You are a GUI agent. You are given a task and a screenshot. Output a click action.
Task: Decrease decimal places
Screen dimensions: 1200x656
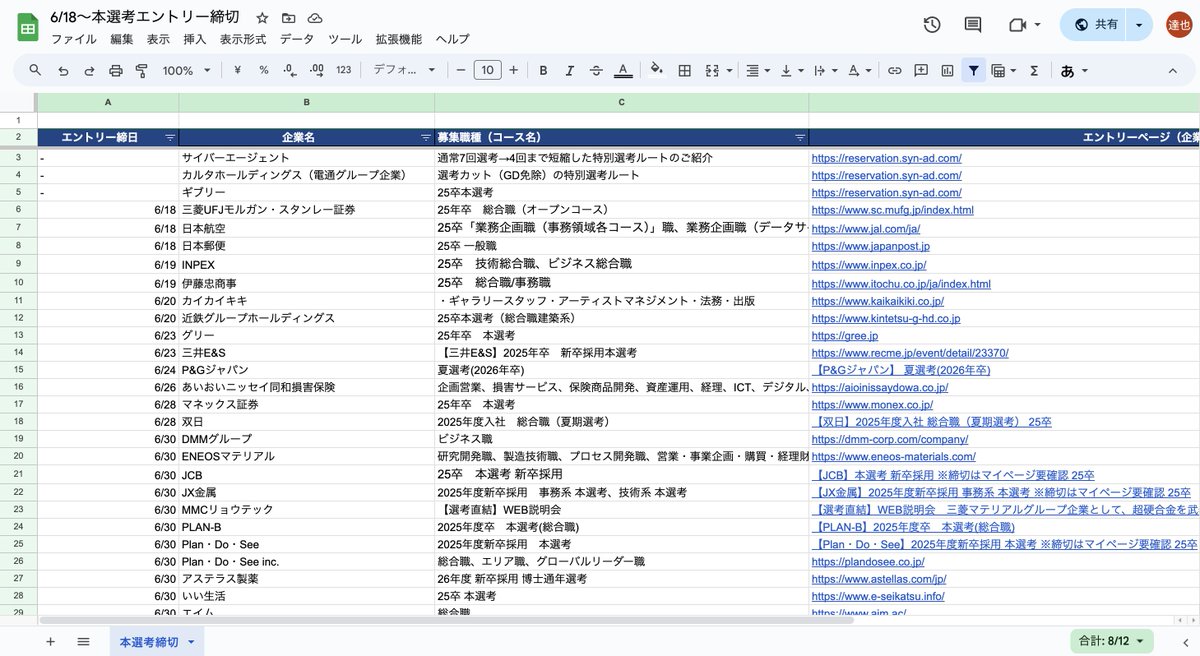(290, 70)
